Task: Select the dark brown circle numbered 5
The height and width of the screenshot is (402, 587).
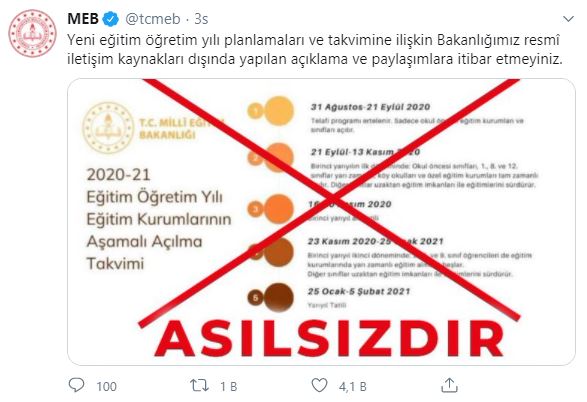Action: click(256, 298)
